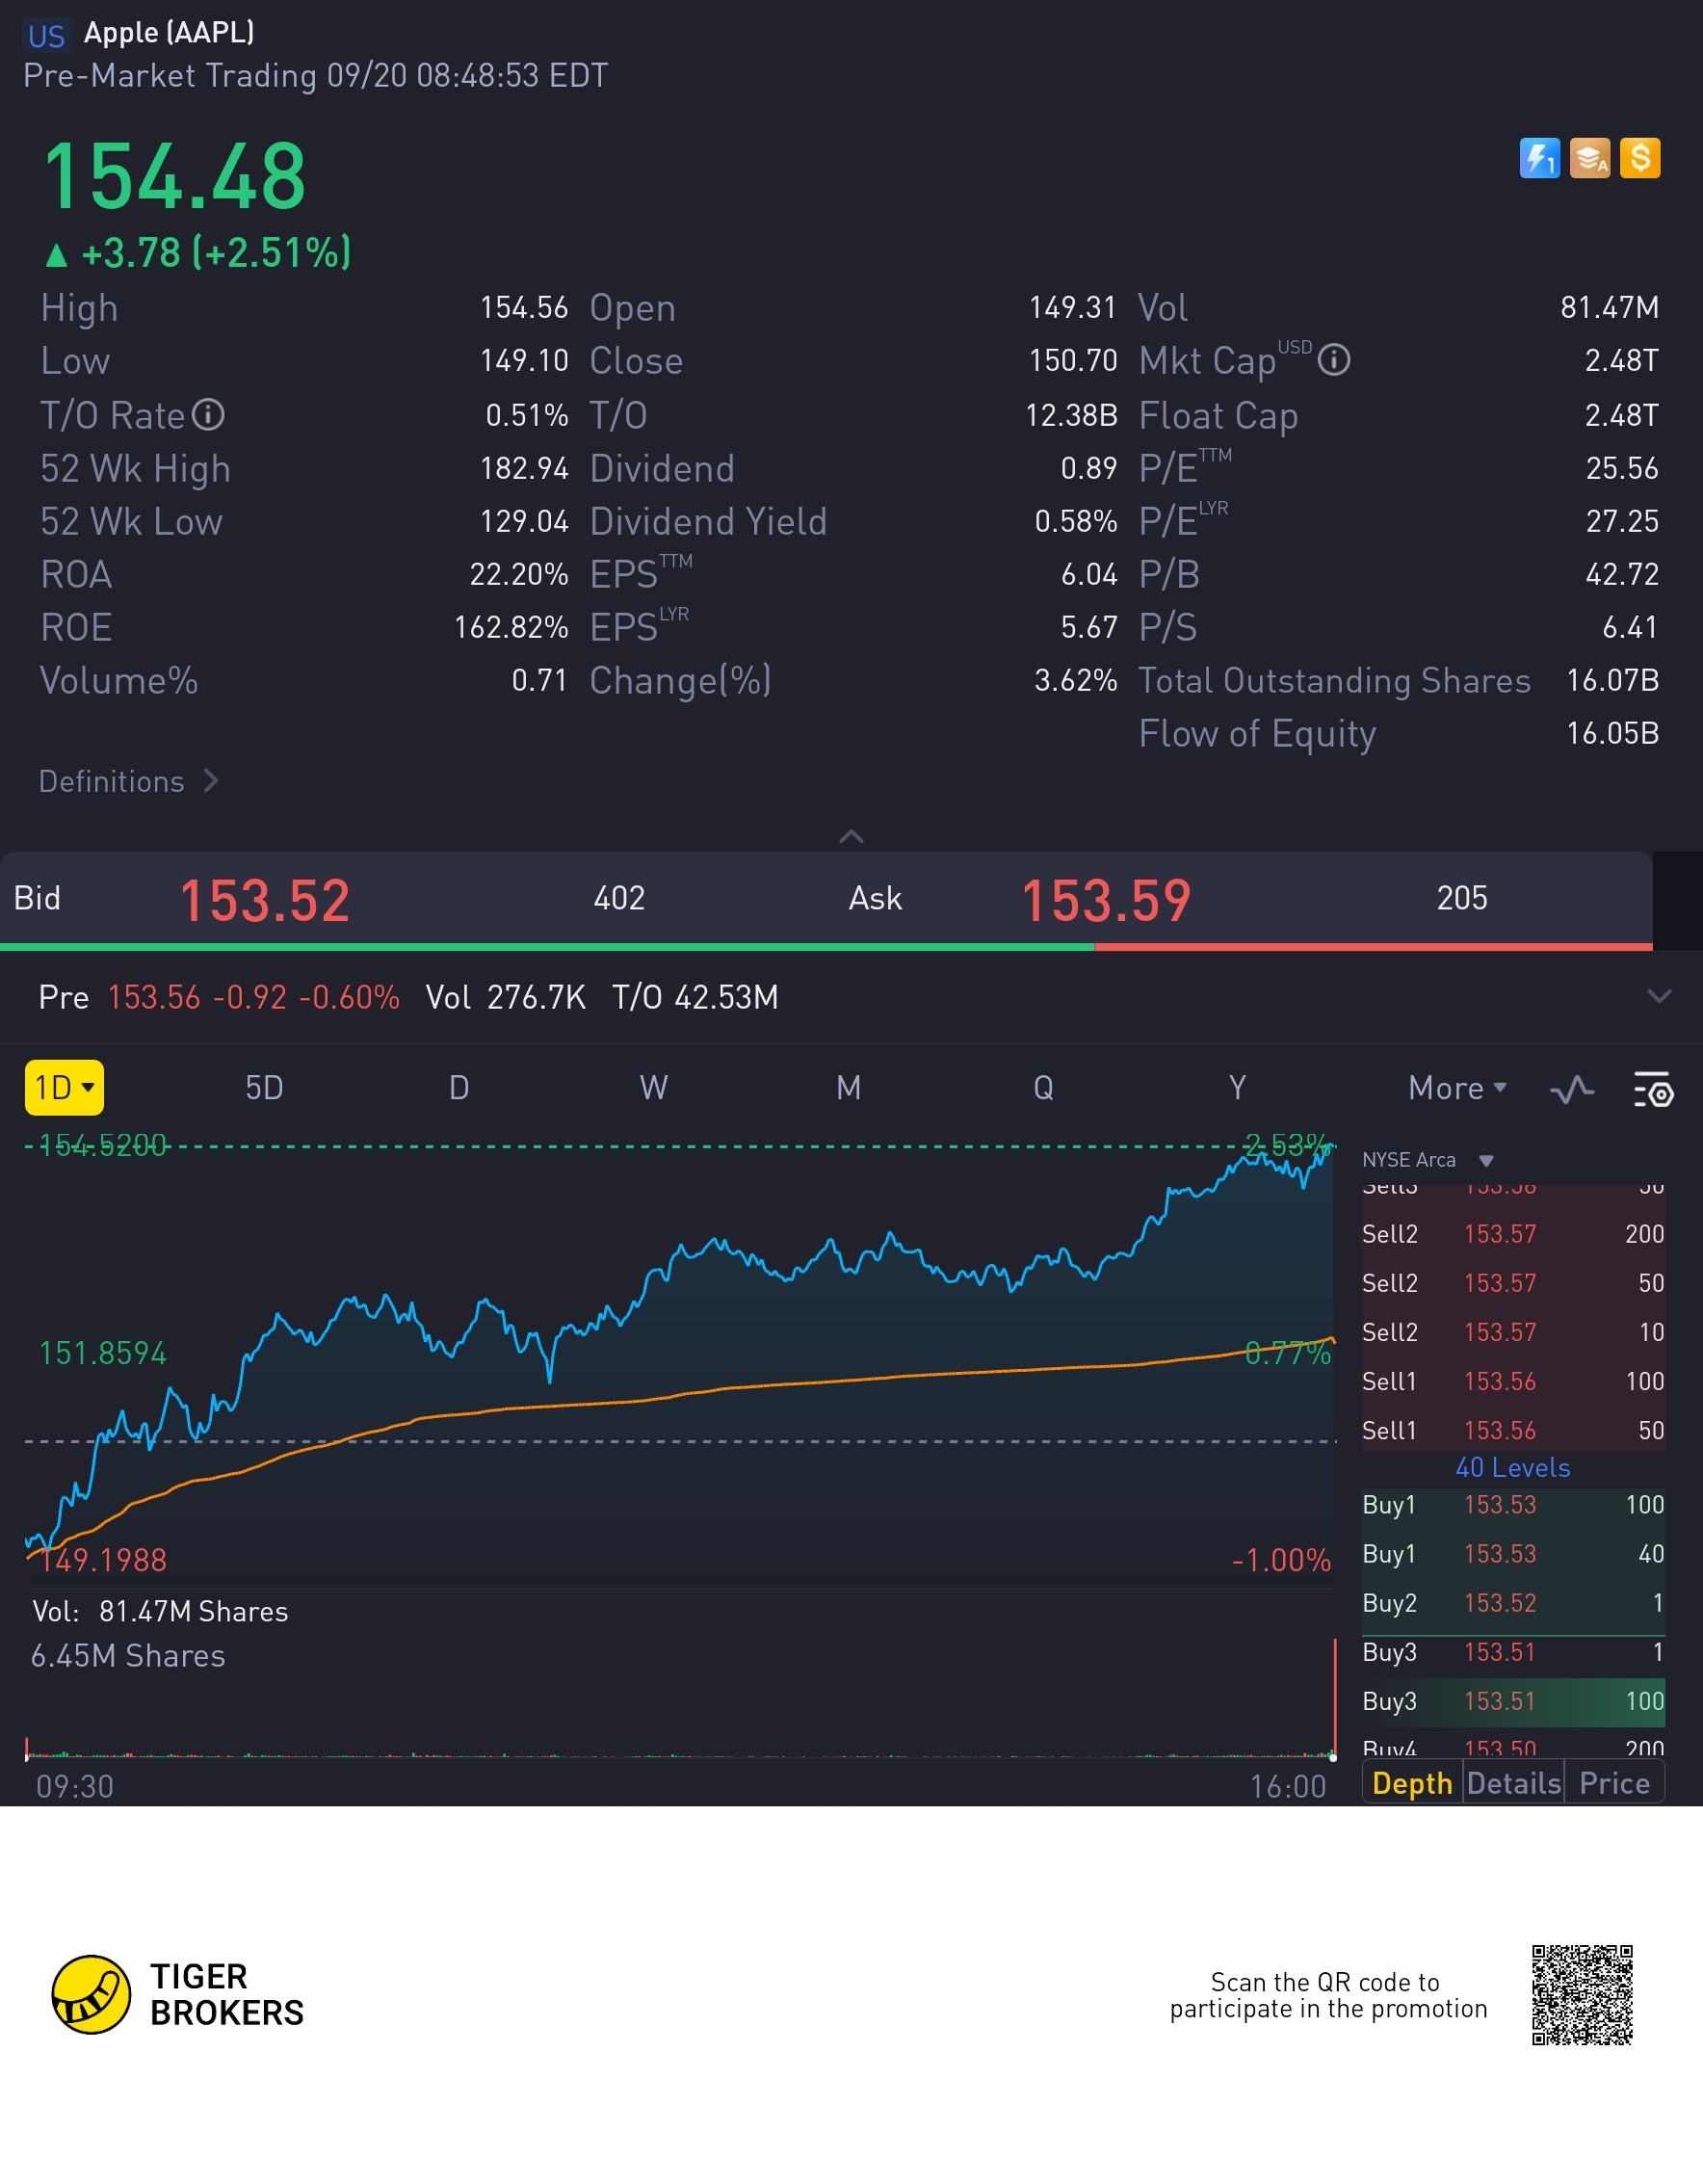The height and width of the screenshot is (2184, 1703).
Task: Switch to the Price tab
Action: pyautogui.click(x=1614, y=1783)
